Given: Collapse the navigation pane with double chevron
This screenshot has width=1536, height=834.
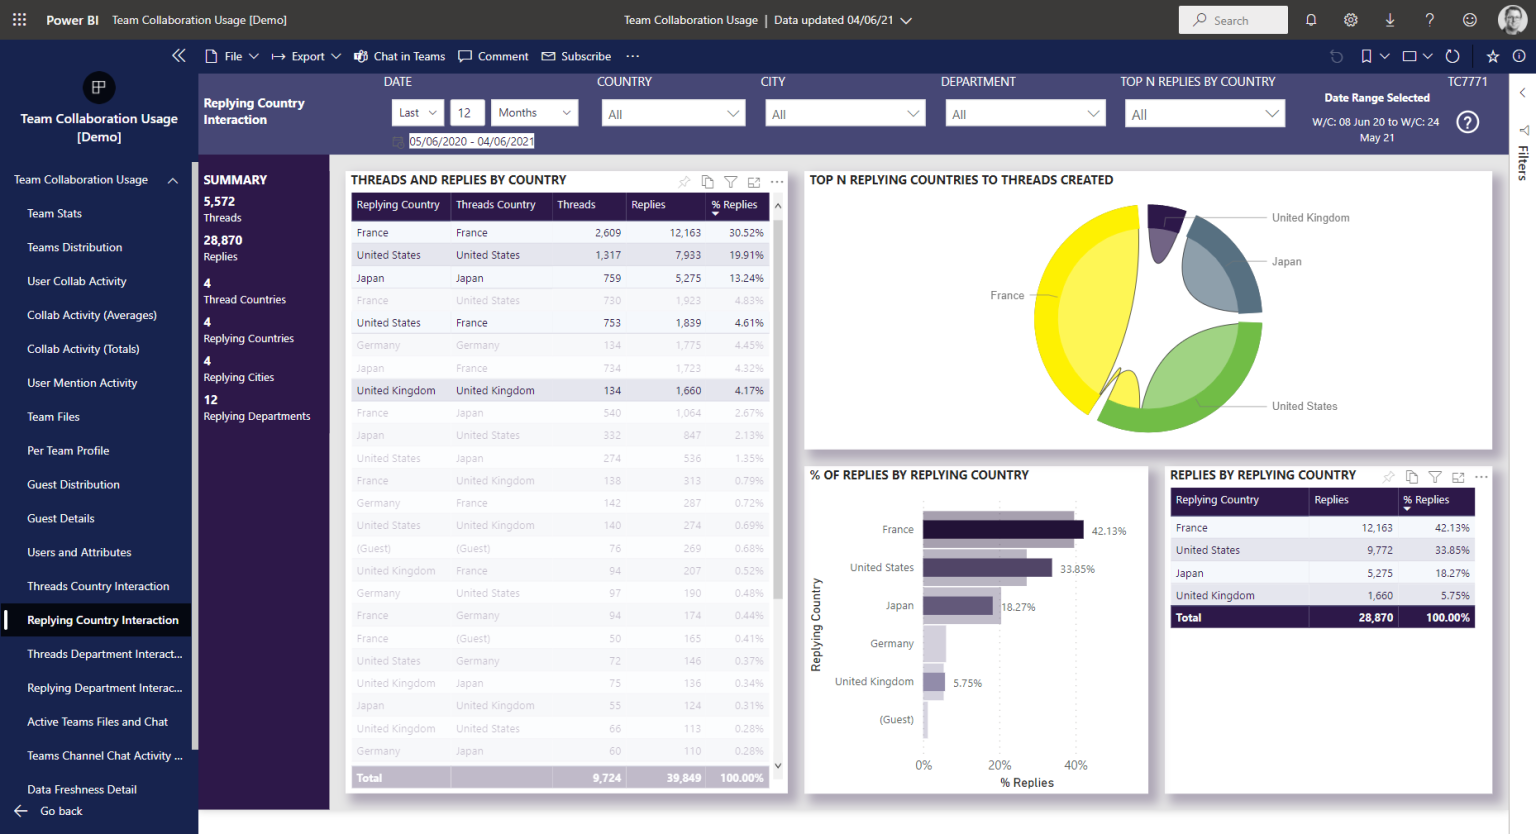Looking at the screenshot, I should pos(179,56).
